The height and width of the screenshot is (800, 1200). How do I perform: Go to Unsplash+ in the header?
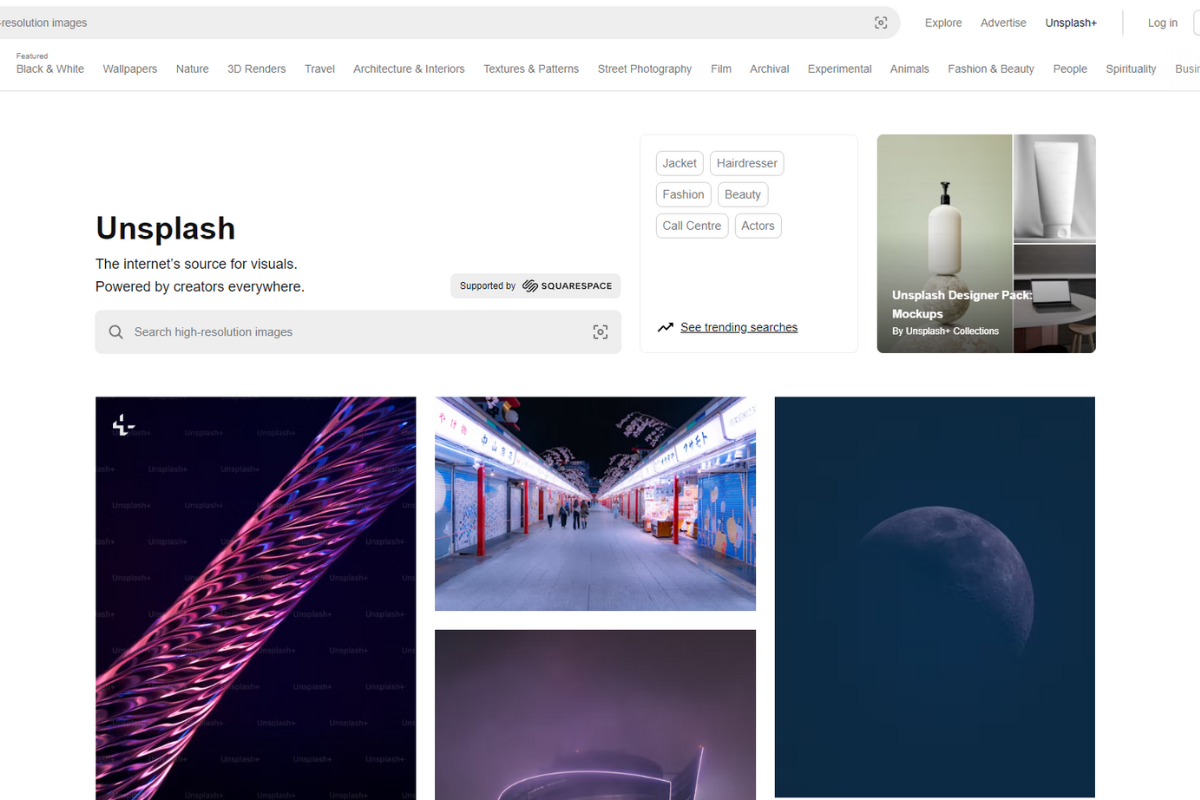[1071, 23]
